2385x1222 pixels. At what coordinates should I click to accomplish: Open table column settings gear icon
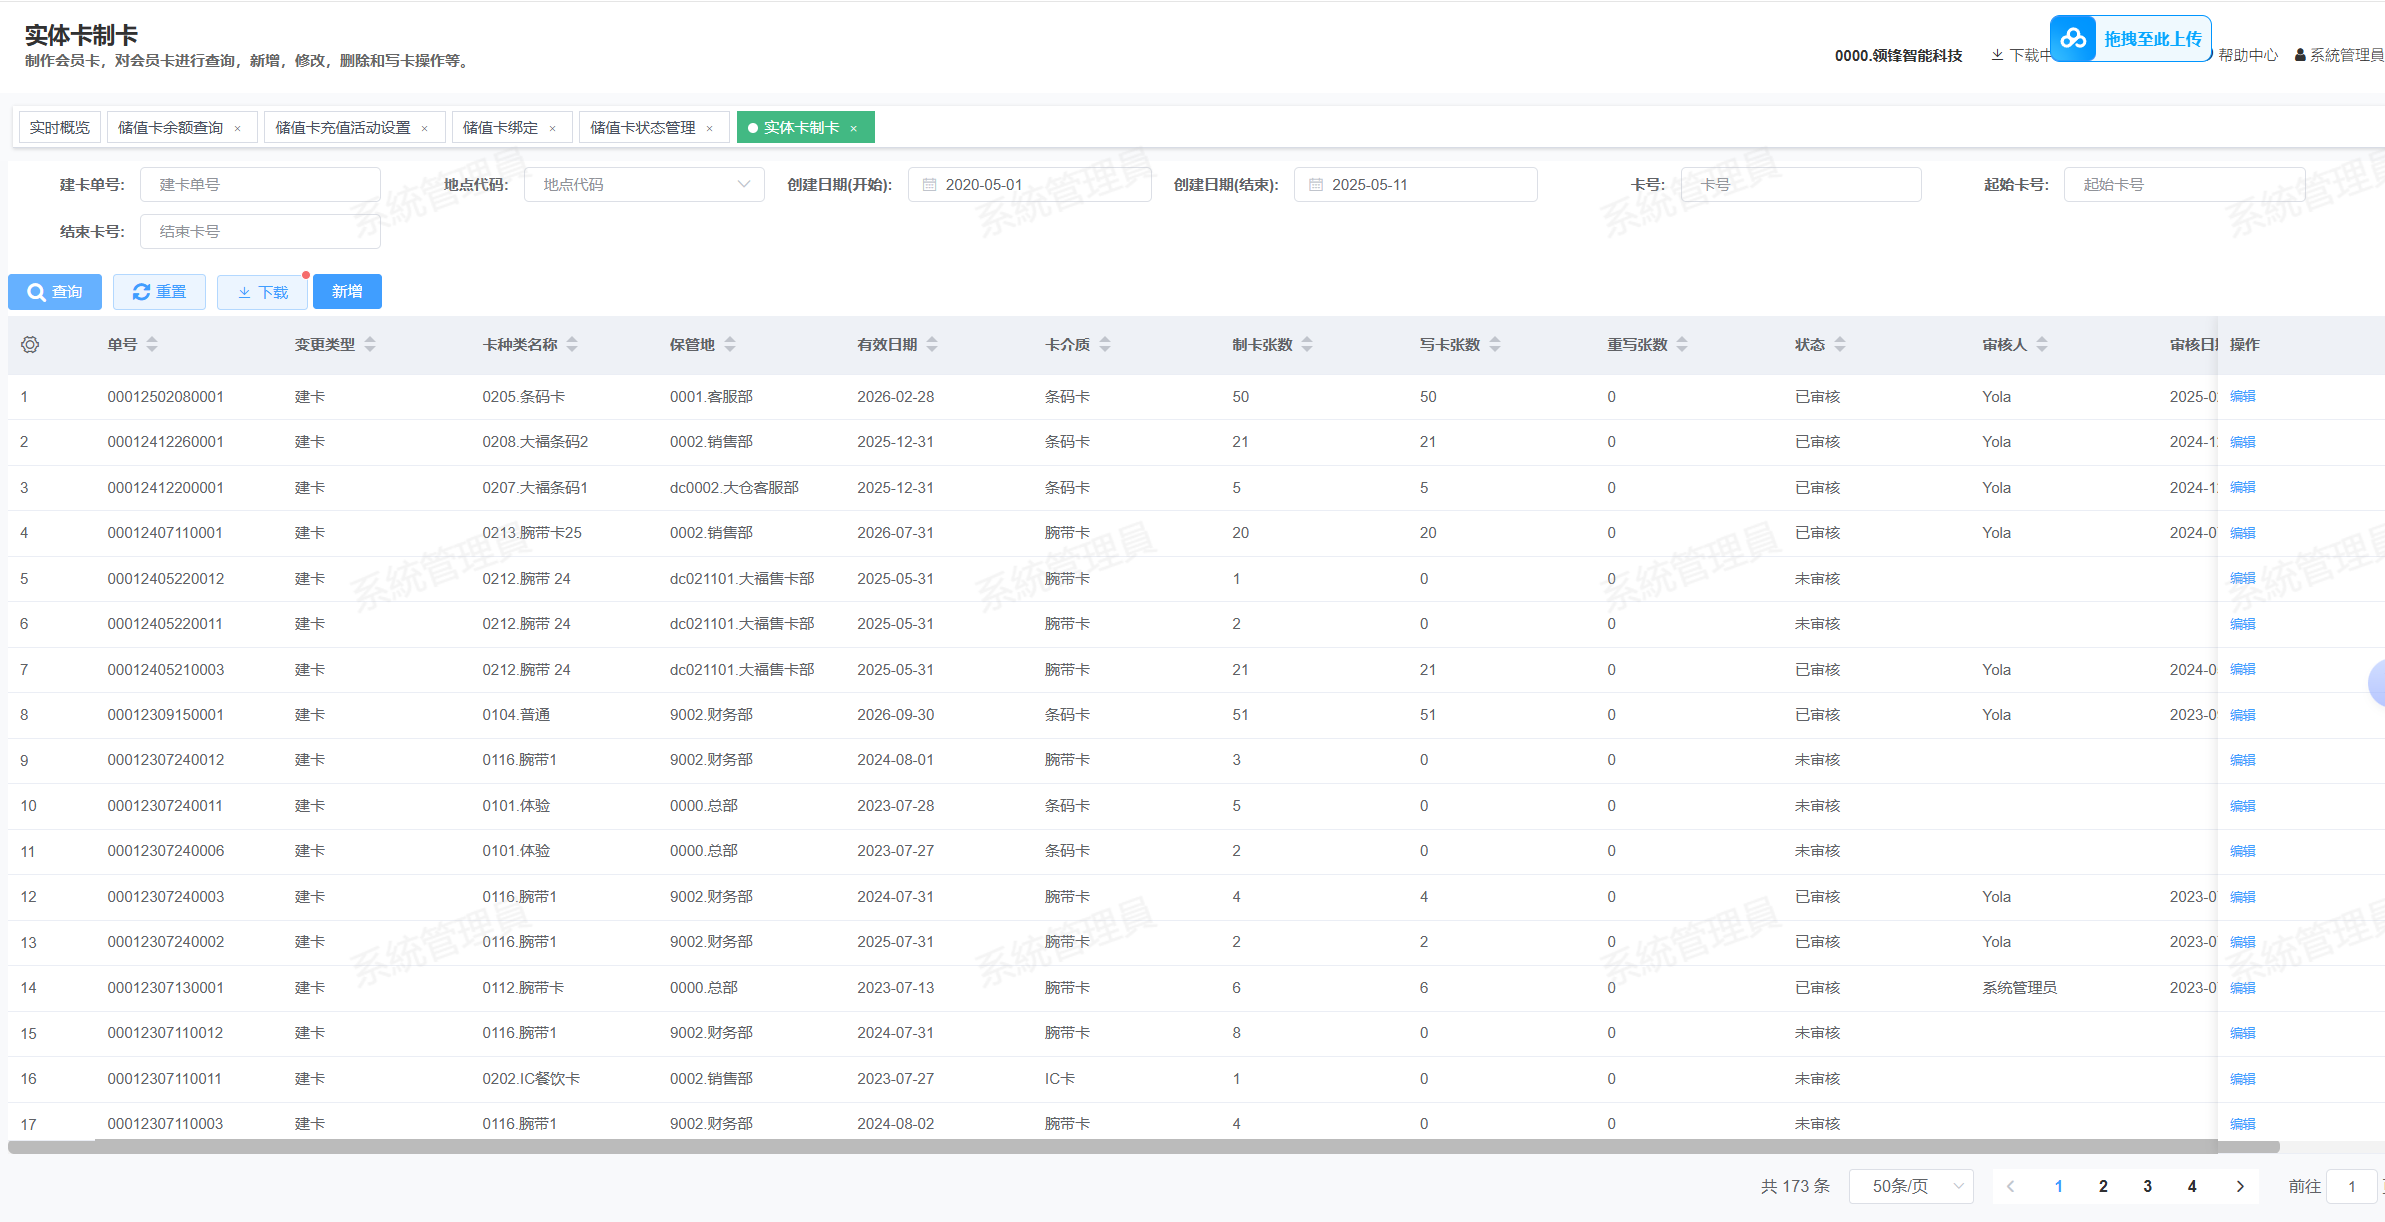[30, 344]
